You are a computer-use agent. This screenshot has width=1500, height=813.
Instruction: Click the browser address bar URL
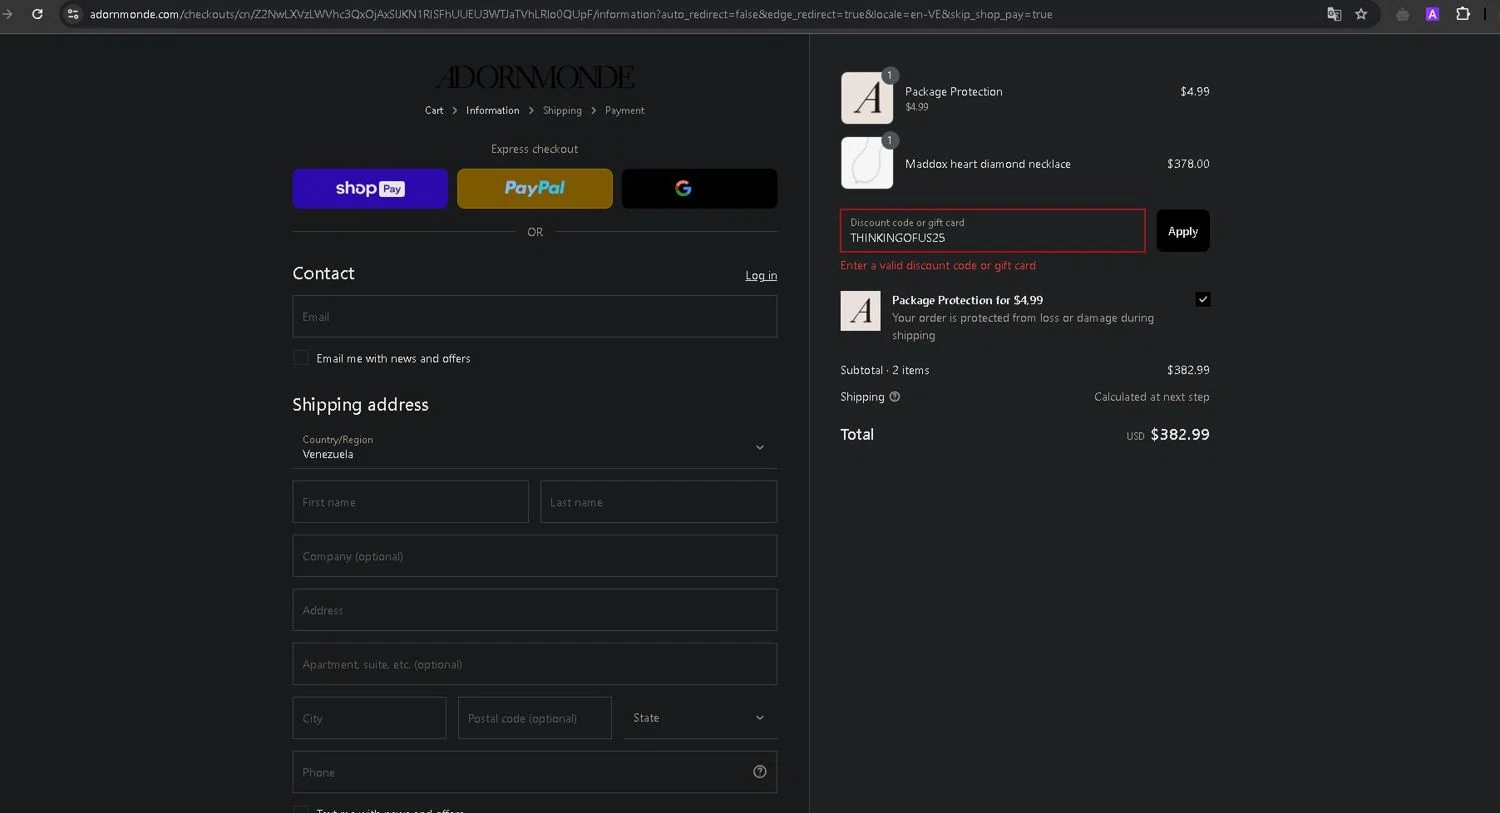(x=571, y=14)
